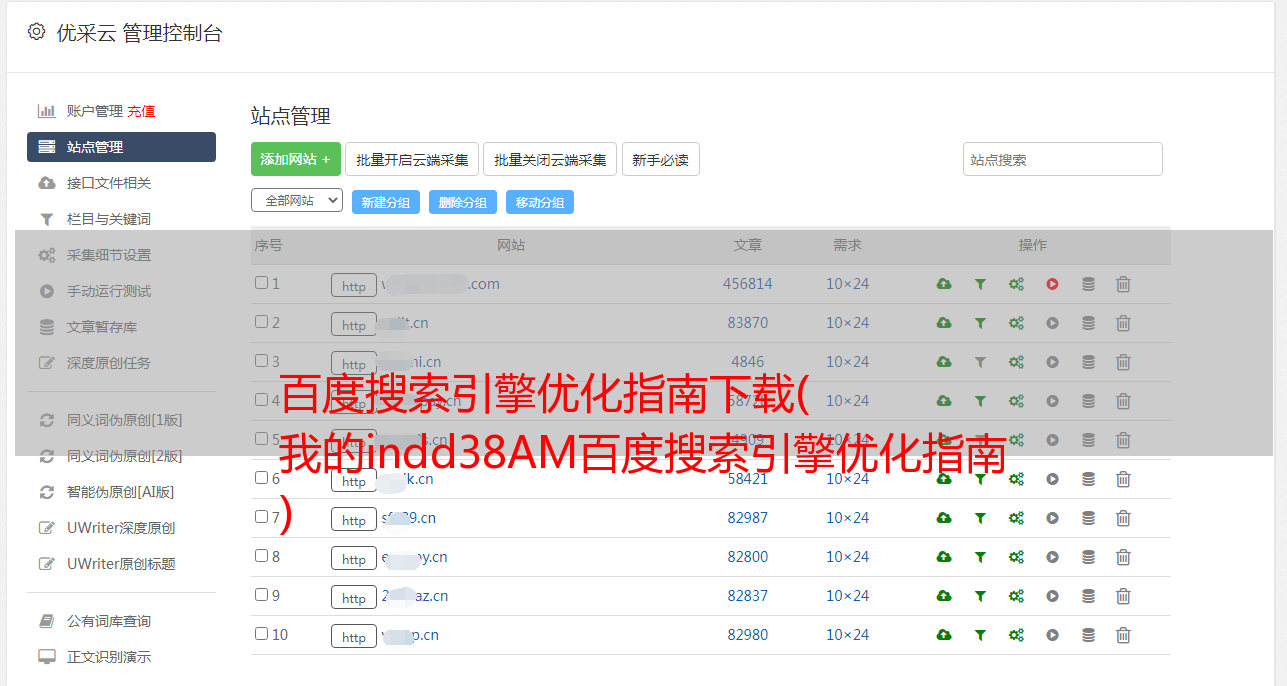Click 批量开启云端采集 button
Image resolution: width=1287 pixels, height=686 pixels.
[412, 159]
